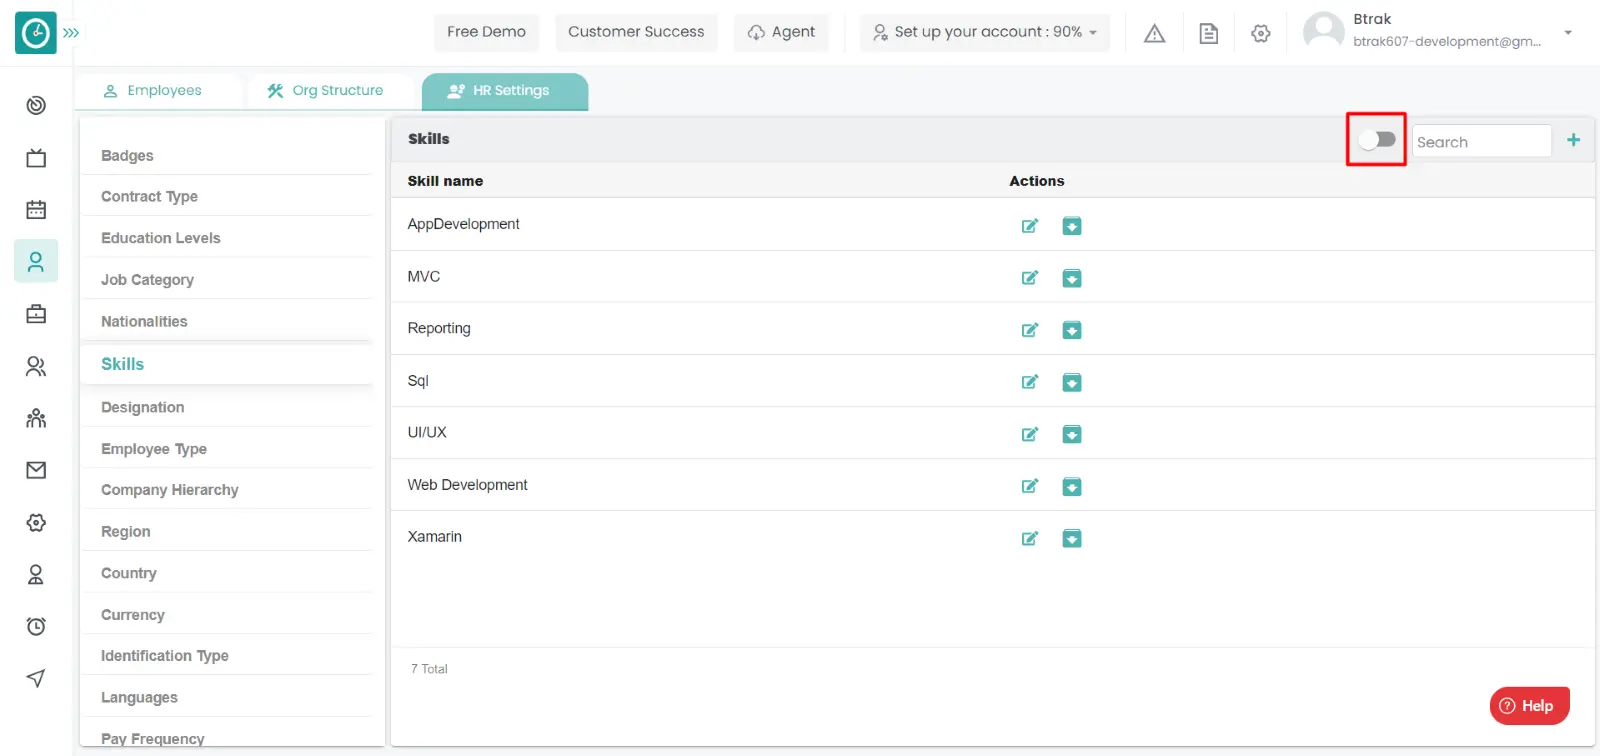Open the user profile icon in sidebar
The image size is (1600, 756).
click(36, 574)
